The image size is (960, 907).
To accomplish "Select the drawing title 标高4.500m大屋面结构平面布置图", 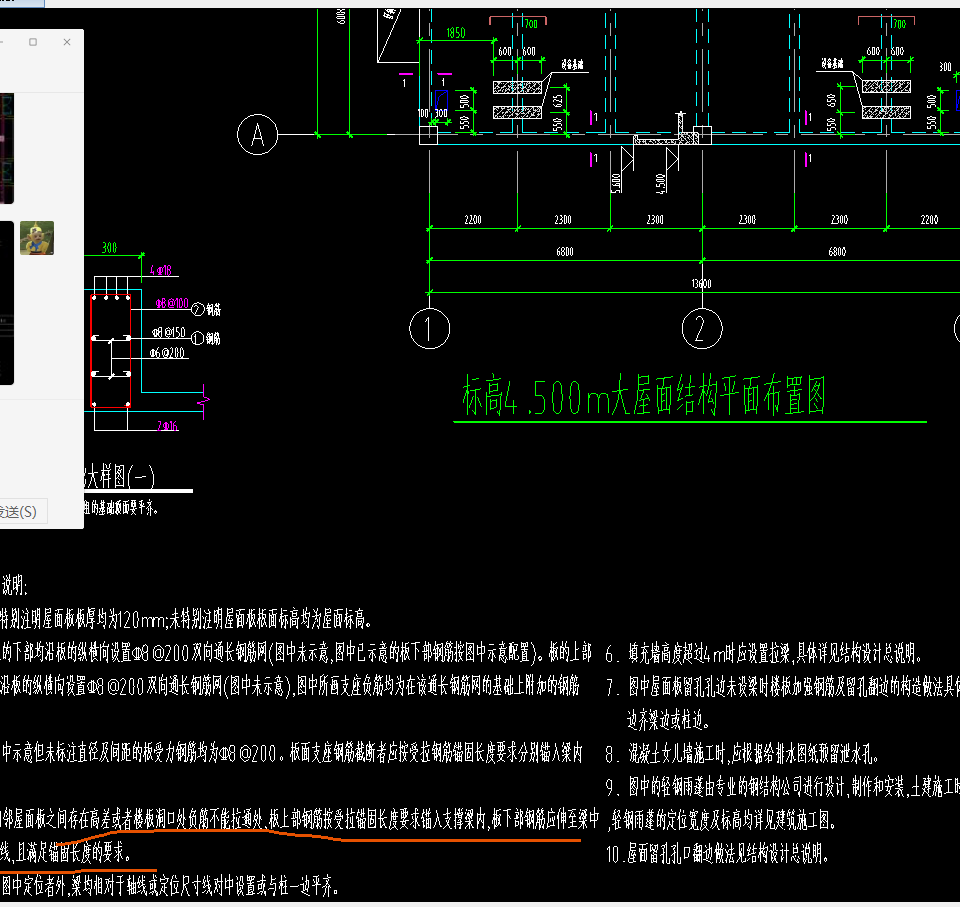I will (643, 396).
